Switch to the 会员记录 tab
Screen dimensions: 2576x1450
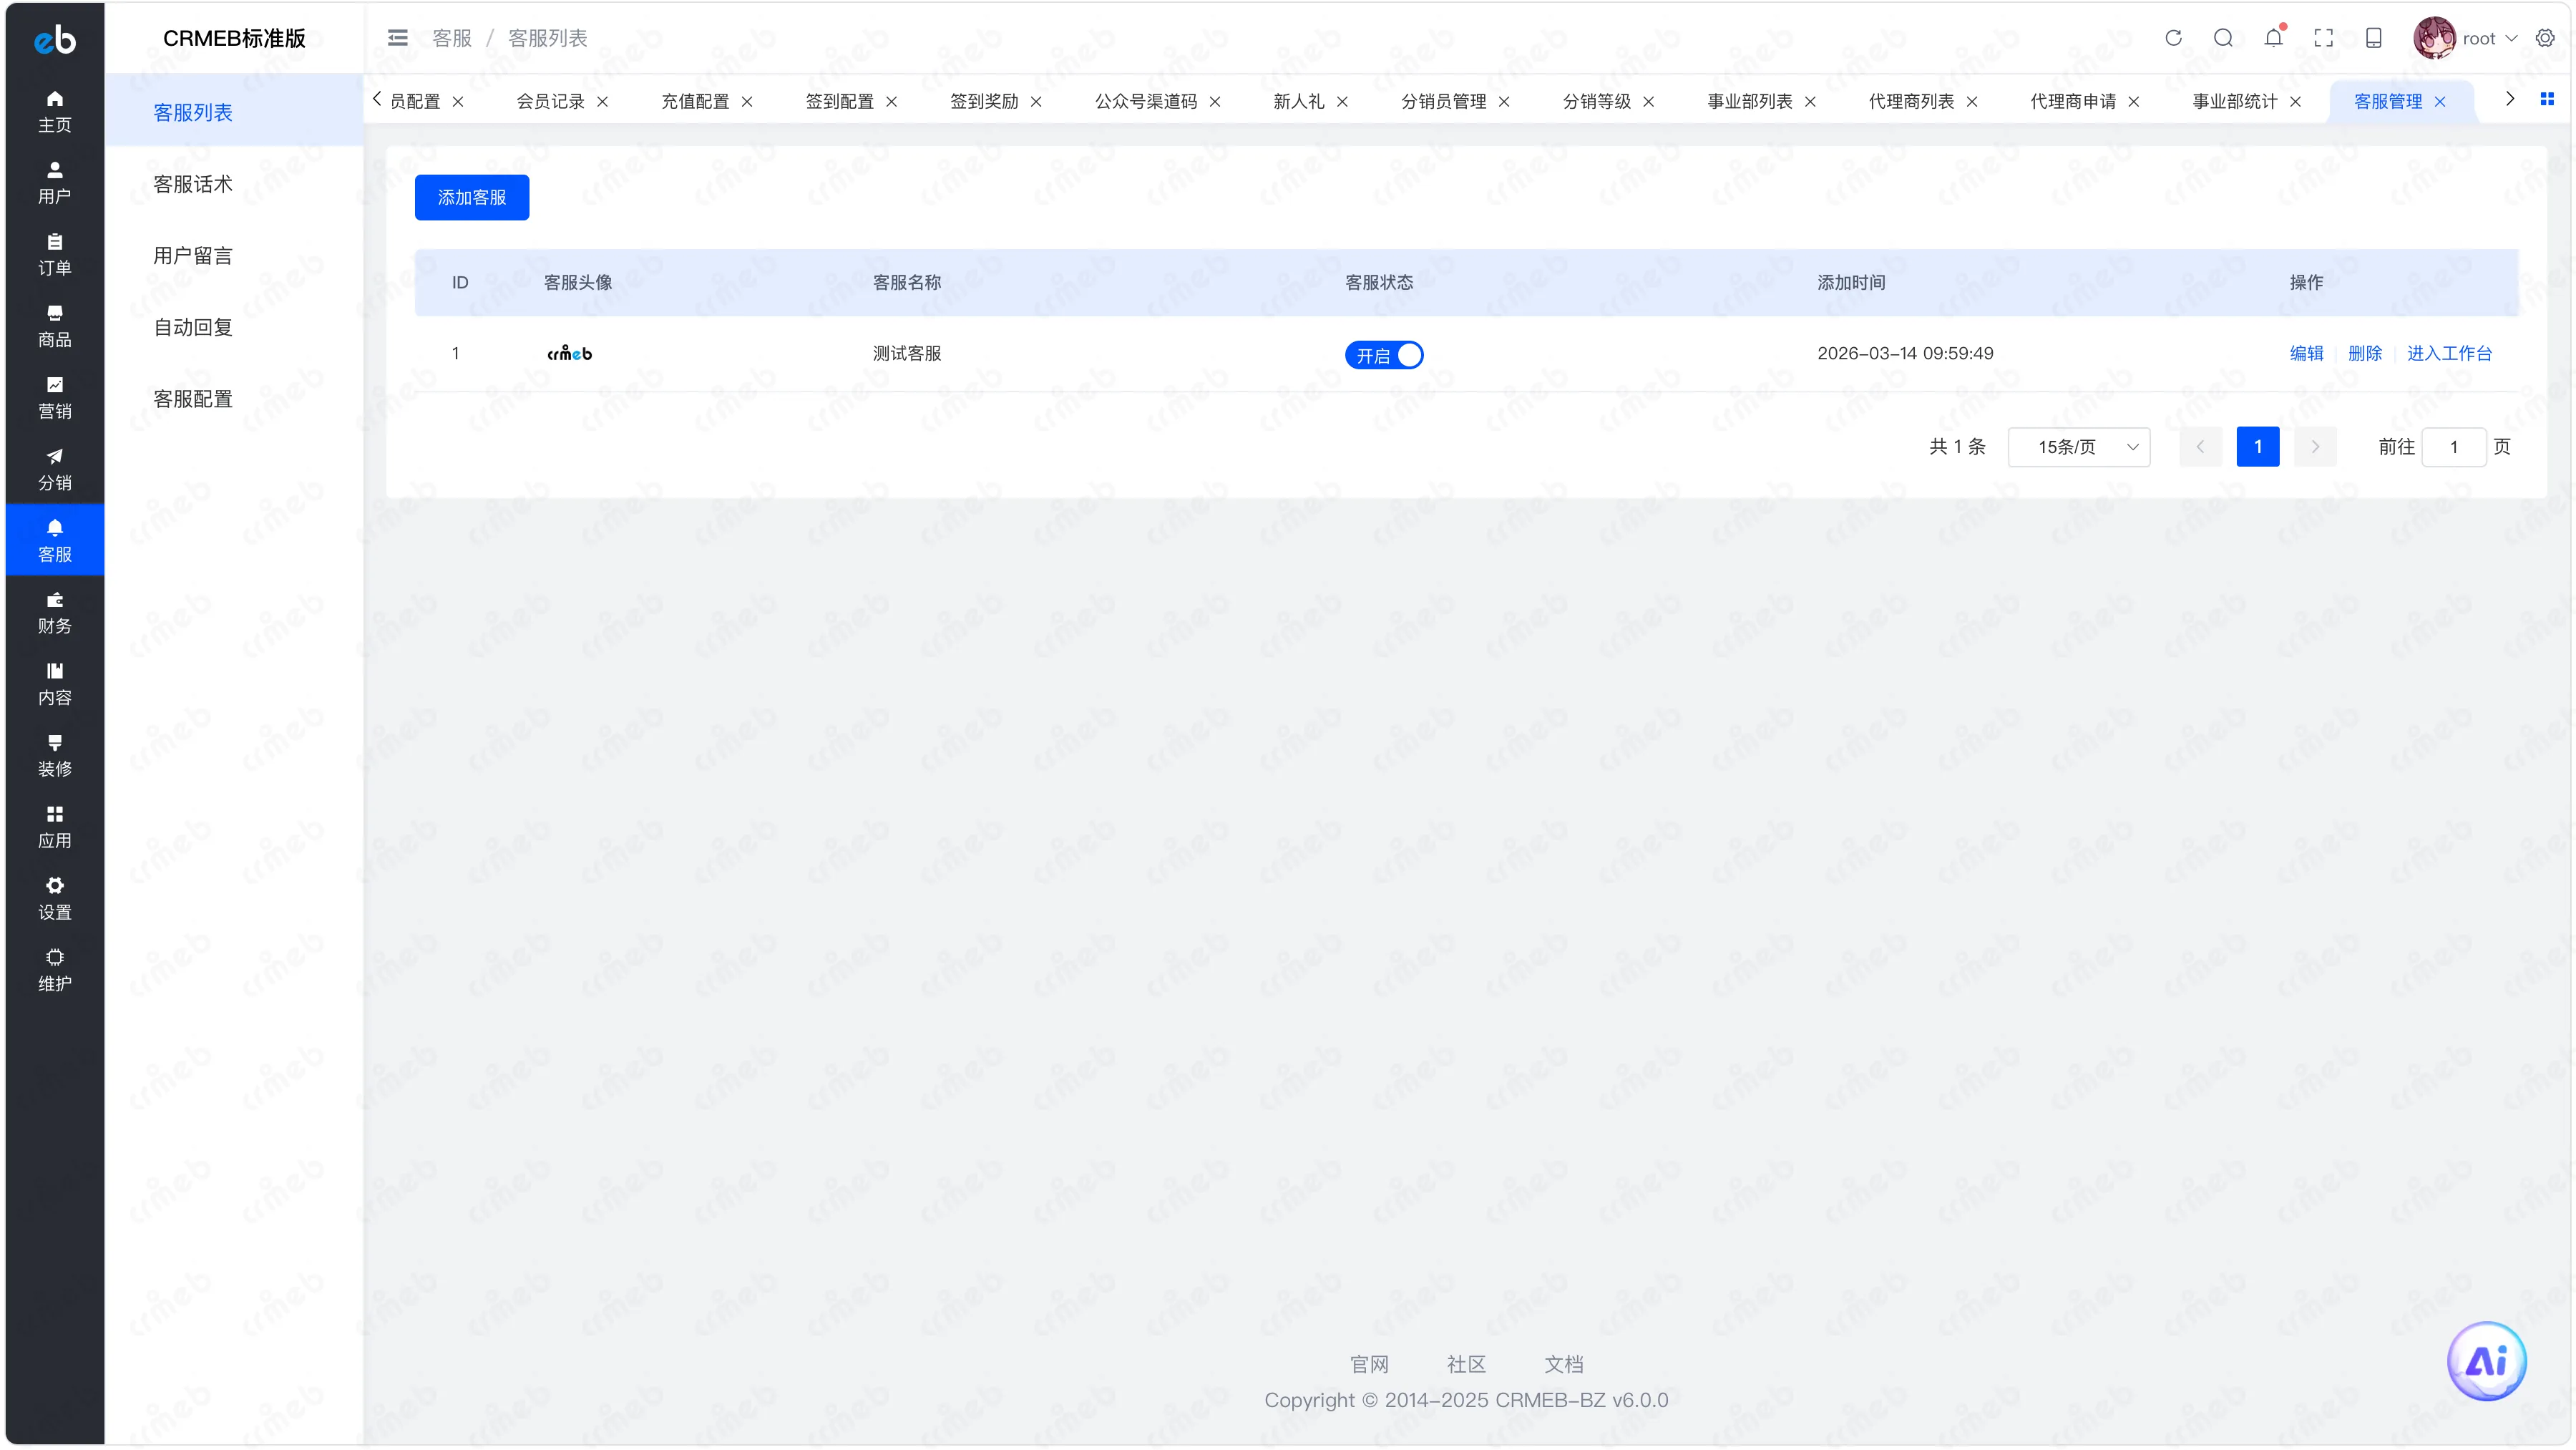550,101
